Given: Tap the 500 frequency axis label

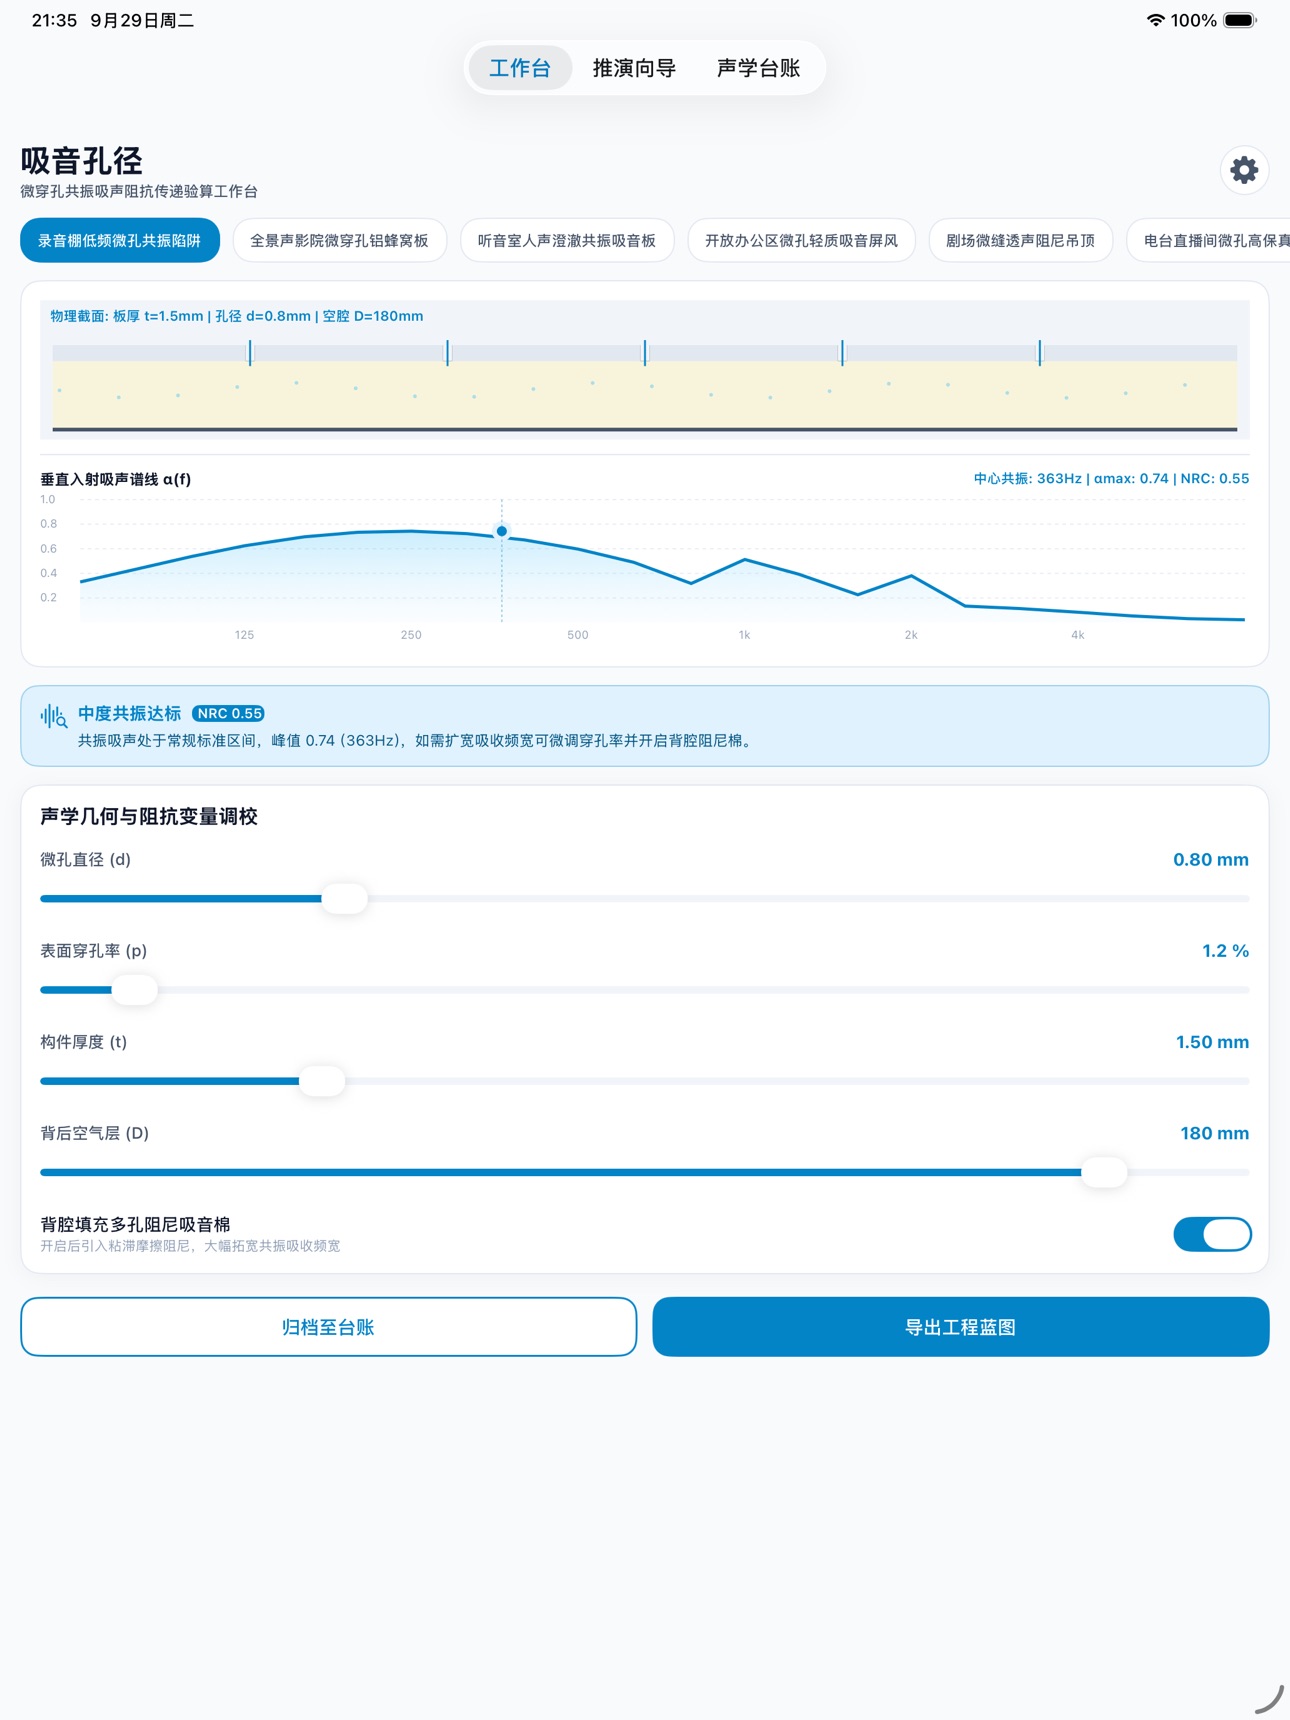Looking at the screenshot, I should [578, 635].
